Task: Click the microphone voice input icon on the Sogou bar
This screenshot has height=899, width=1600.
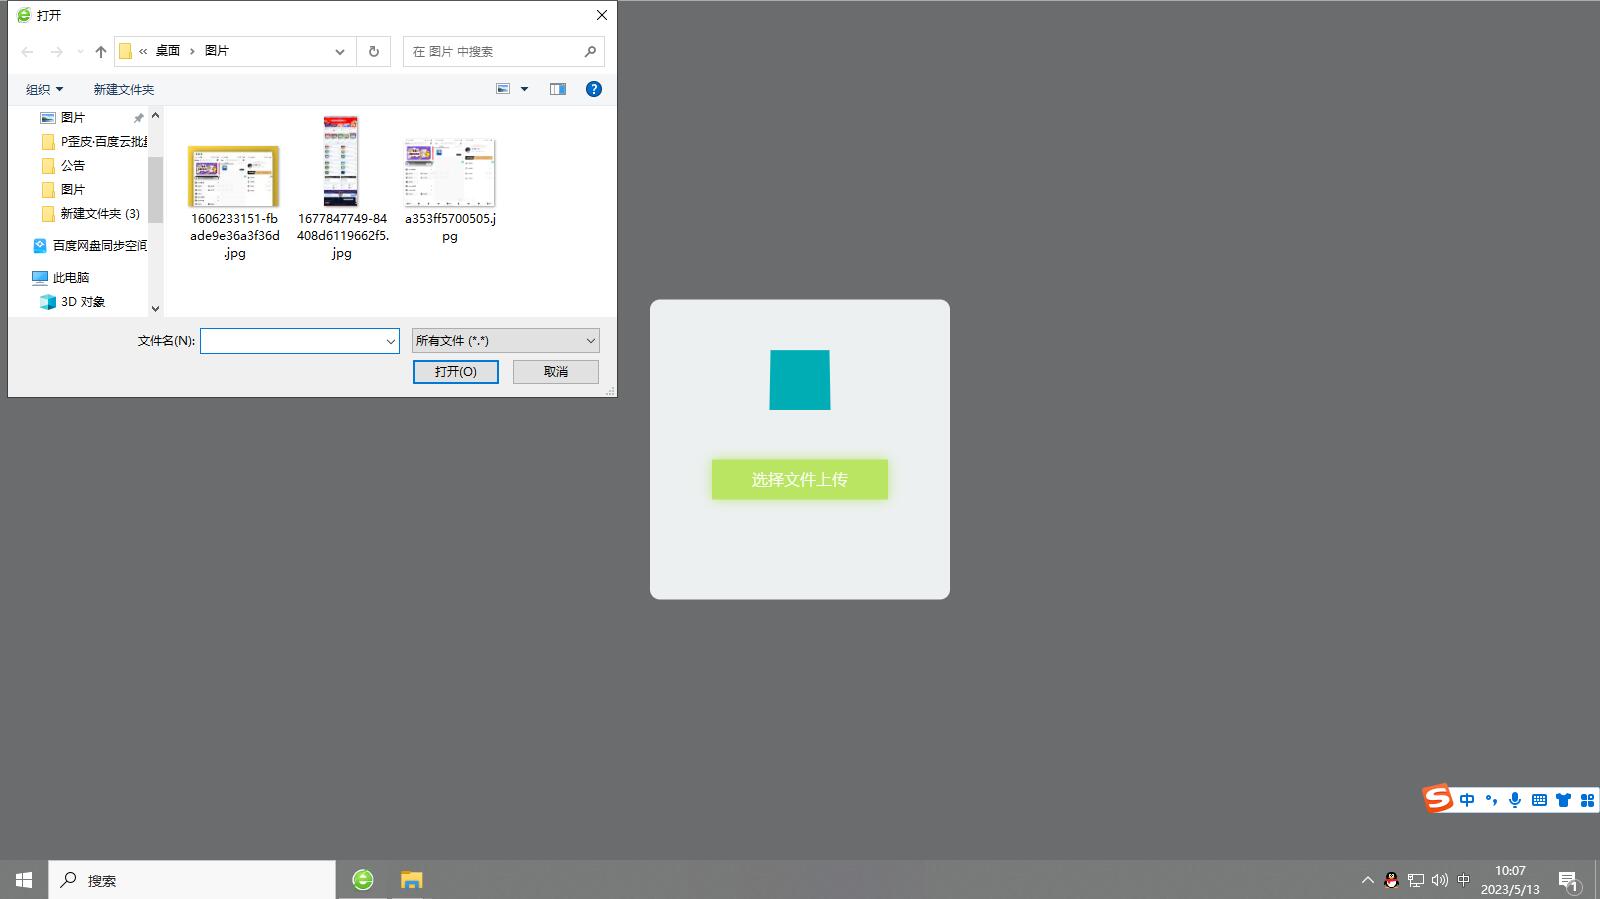Action: (x=1515, y=800)
